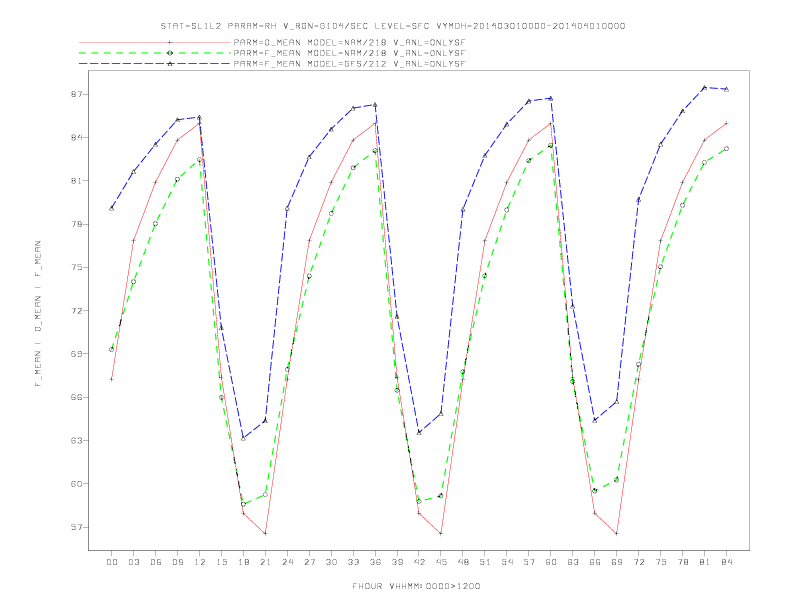The image size is (792, 612).
Task: Click the y-axis tick label 84
Action: click(77, 137)
